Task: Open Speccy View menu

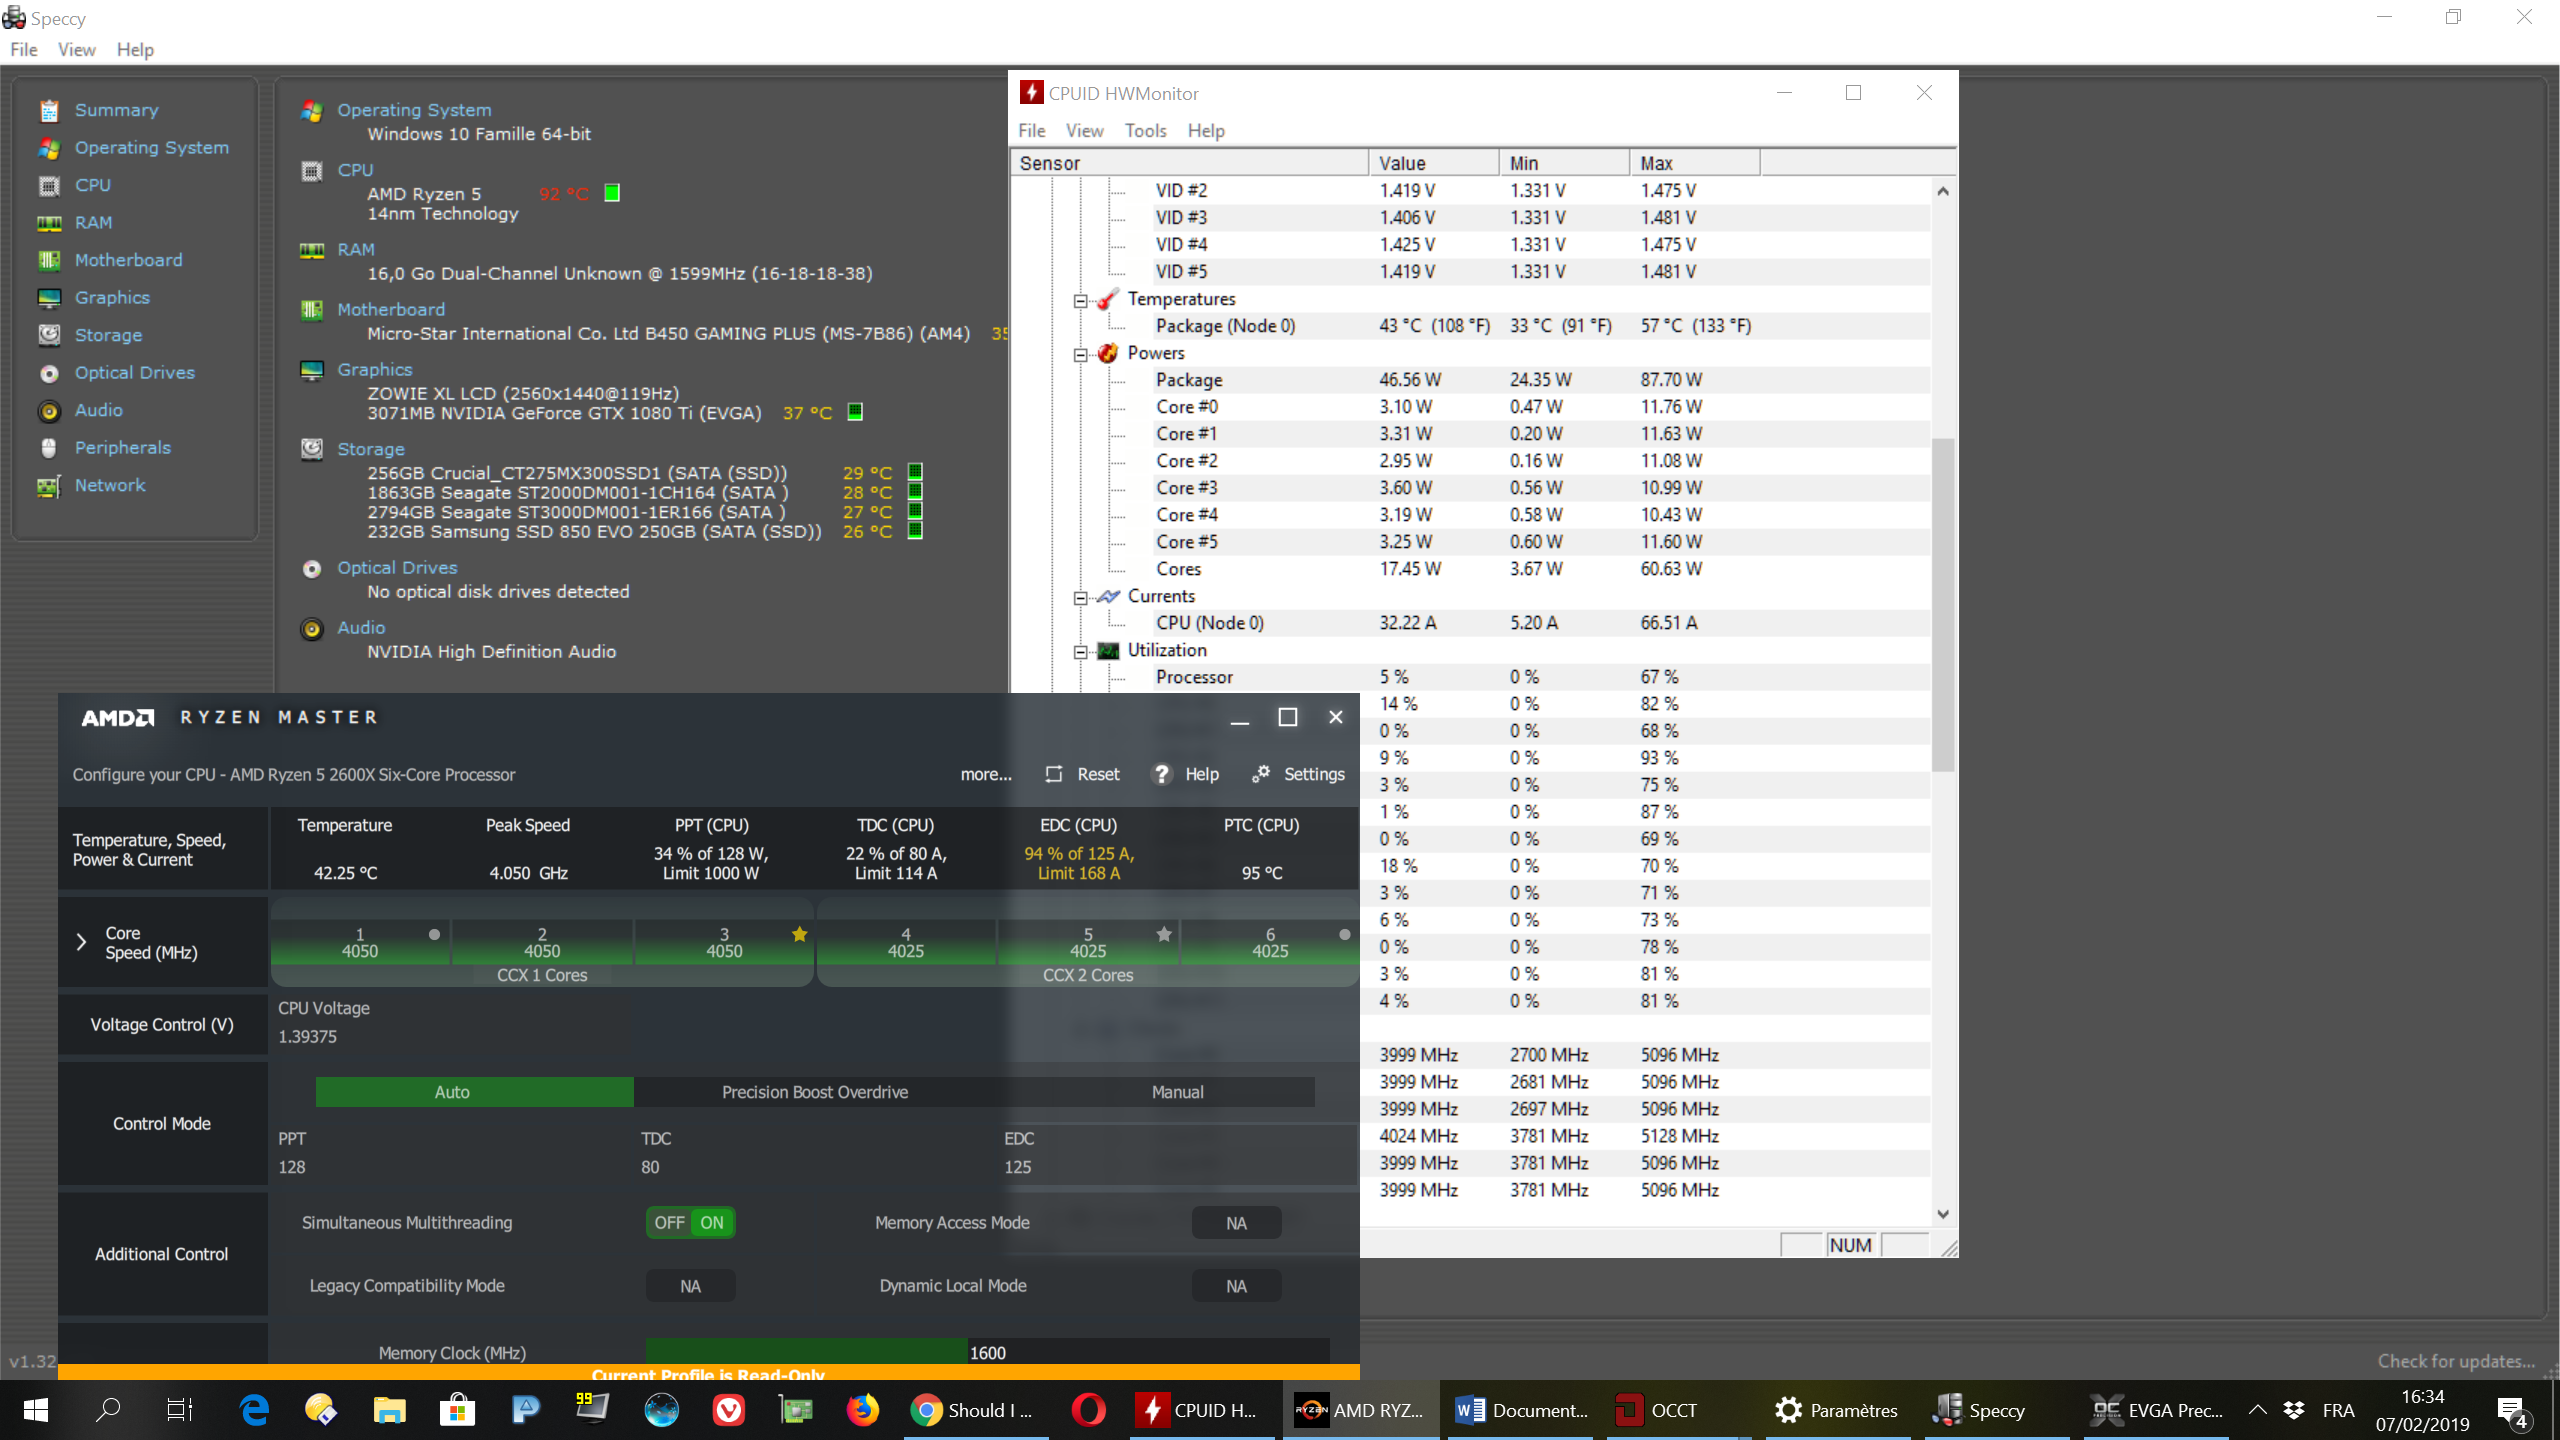Action: pos(77,50)
